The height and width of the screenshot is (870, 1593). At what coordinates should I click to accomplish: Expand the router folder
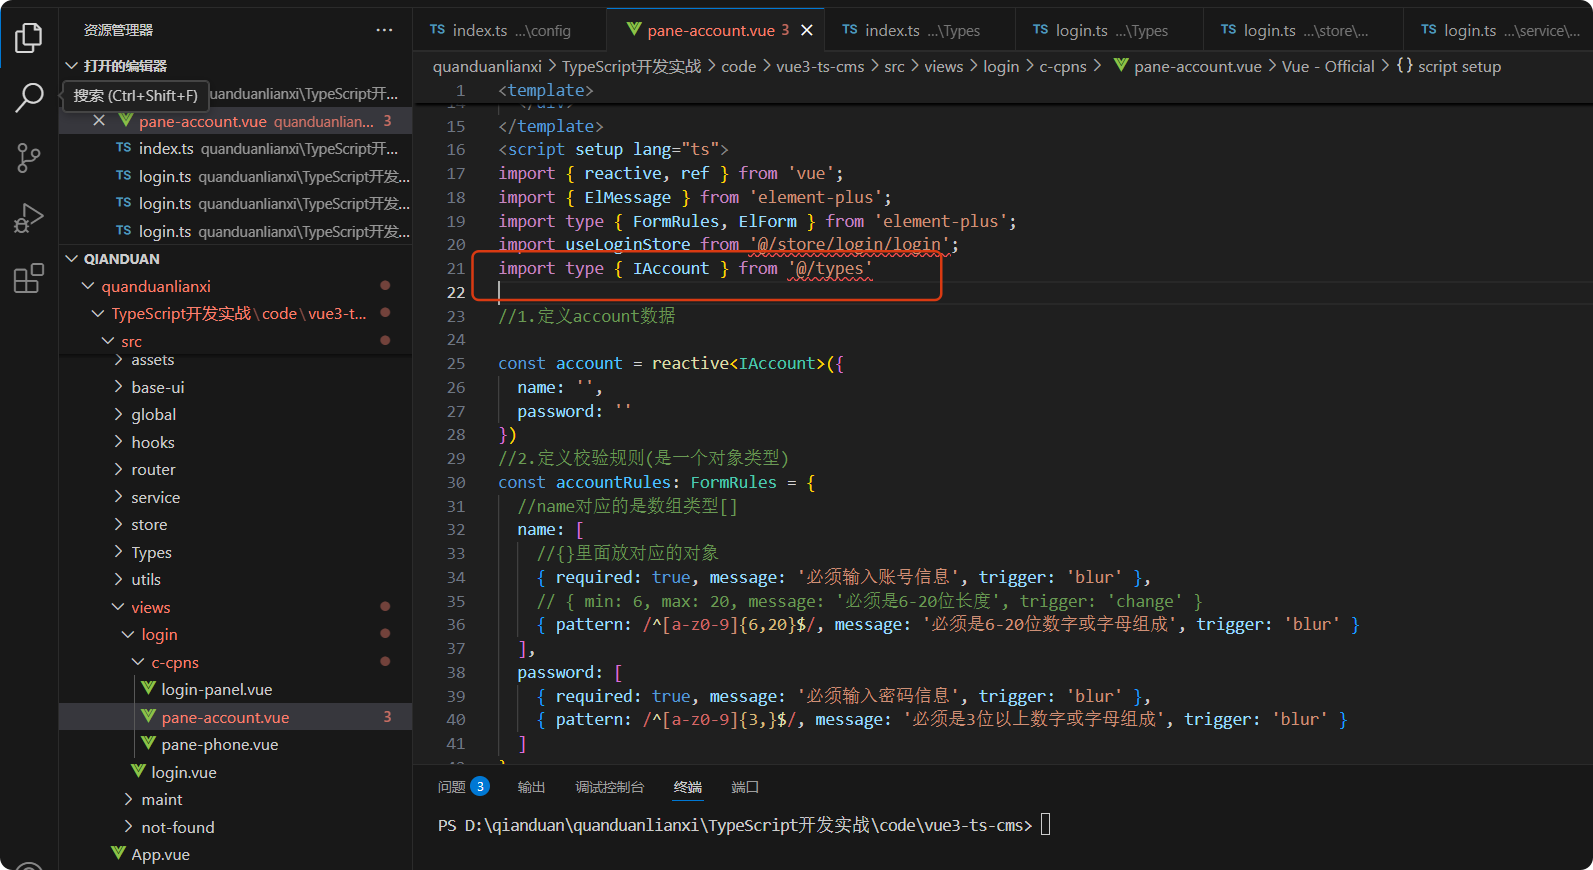point(118,469)
